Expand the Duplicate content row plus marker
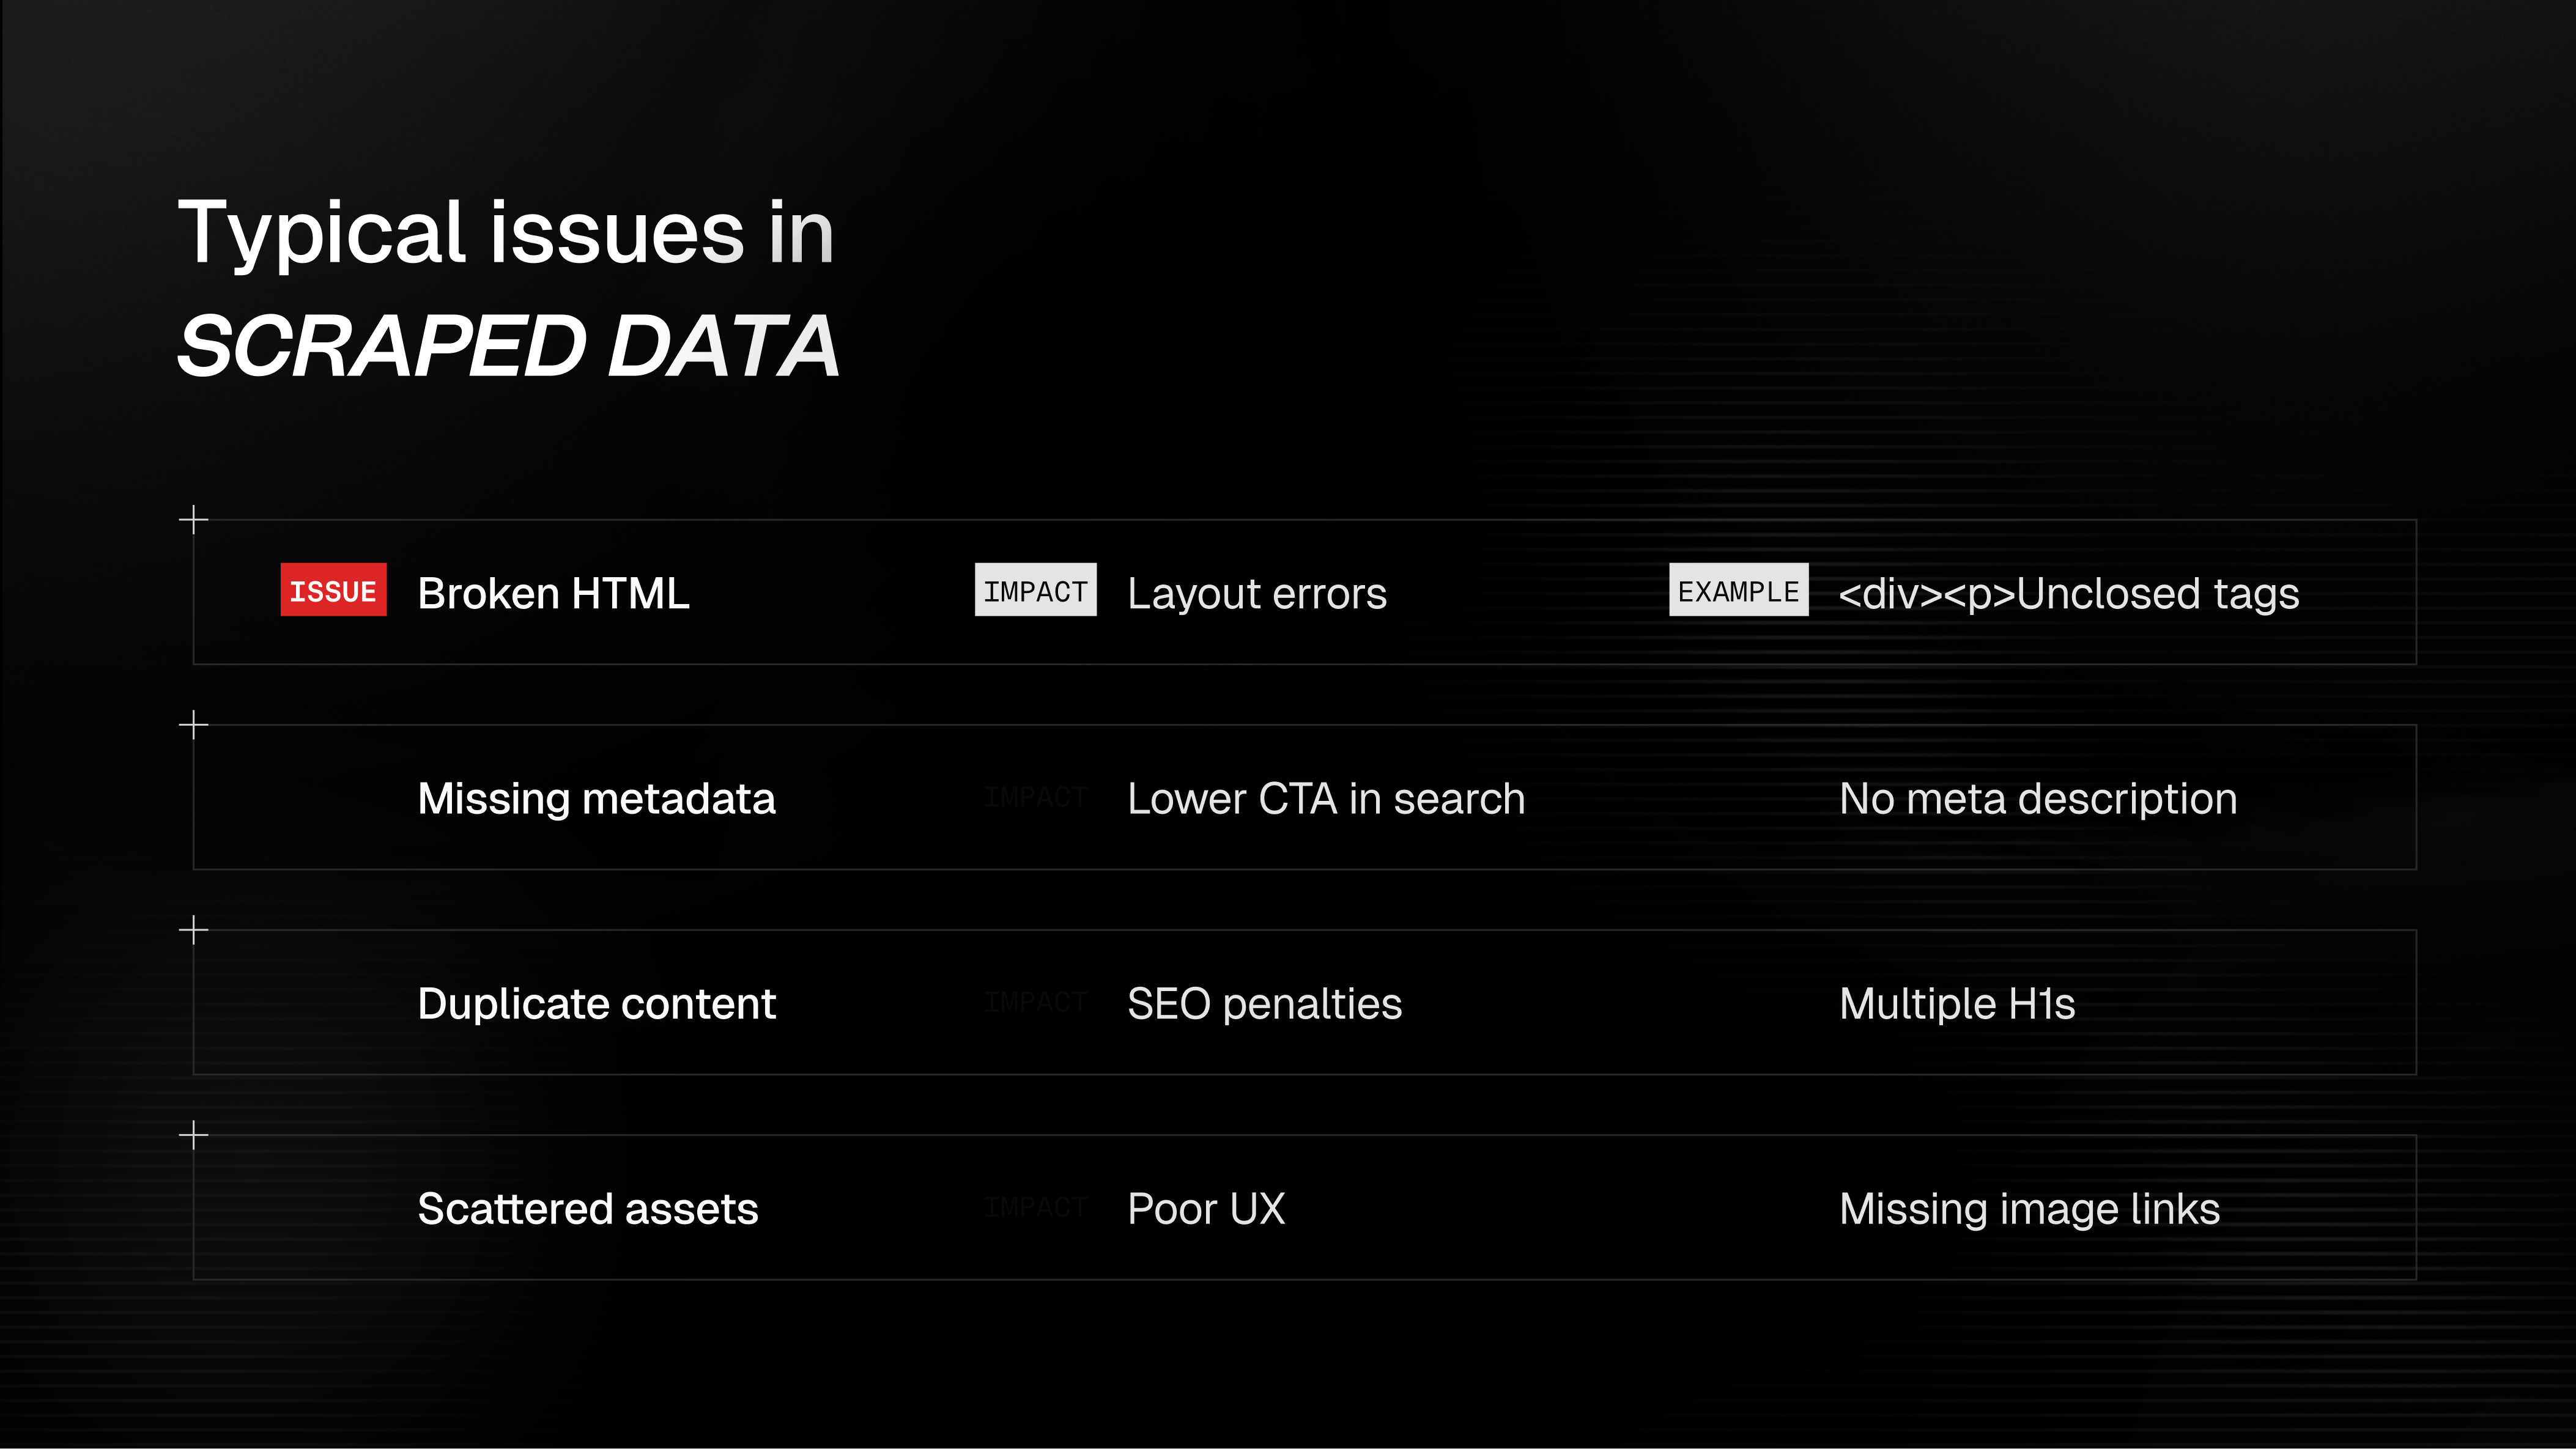 point(193,930)
